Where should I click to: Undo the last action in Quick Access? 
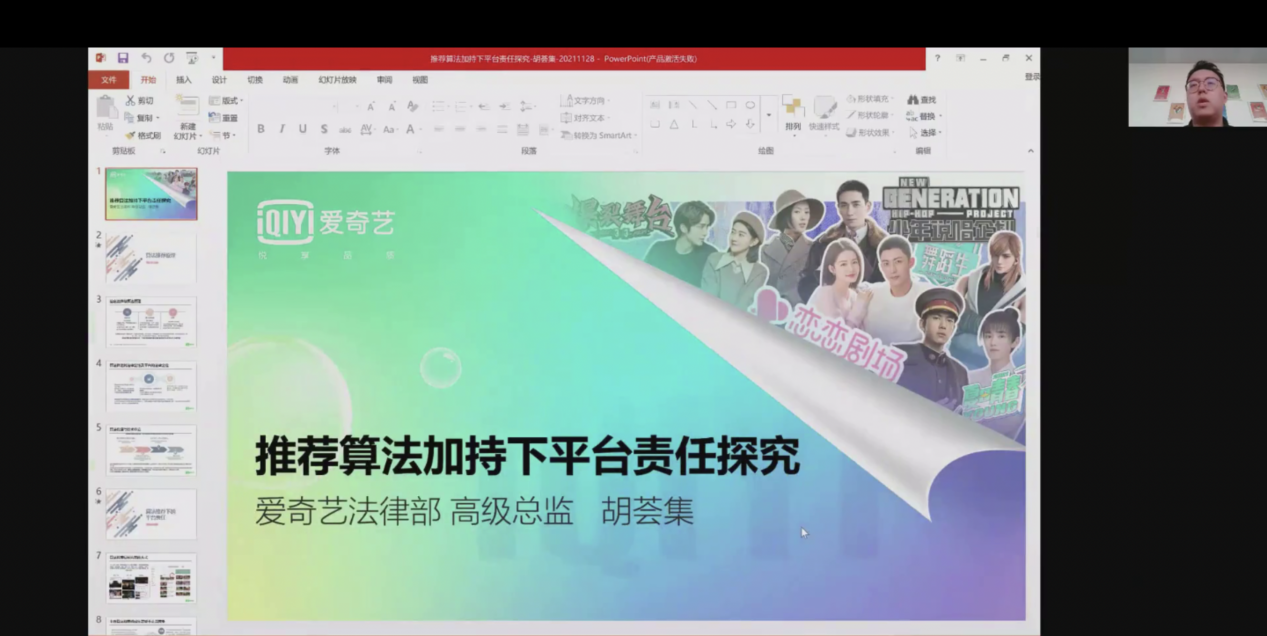tap(146, 58)
